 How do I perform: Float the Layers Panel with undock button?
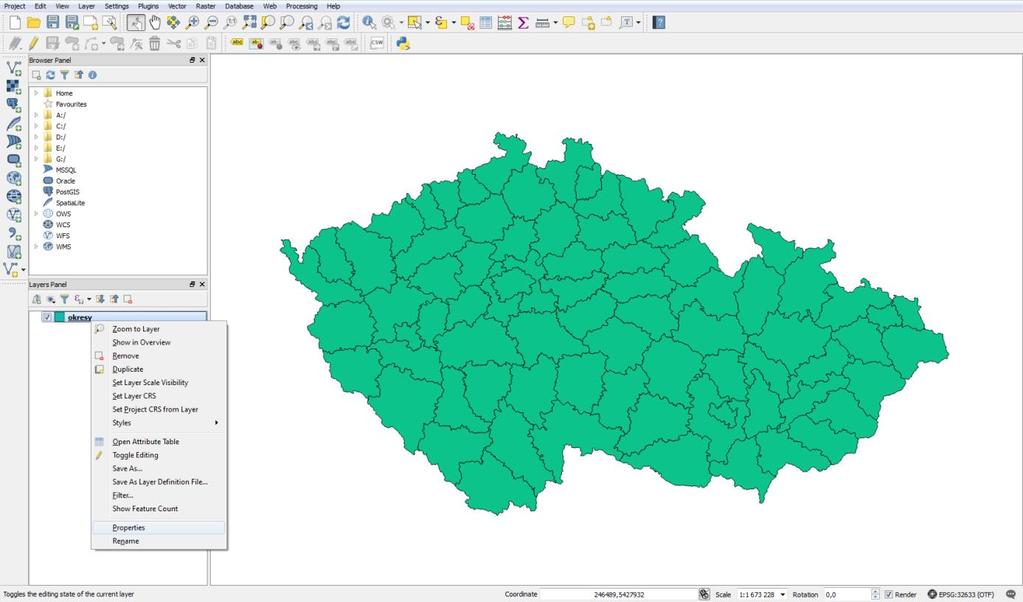[x=192, y=284]
